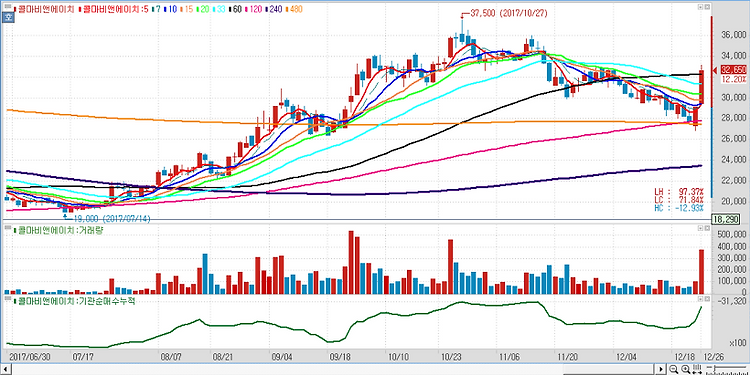Select the orange 480-day moving average legend
Image resolution: width=750 pixels, height=375 pixels.
[x=294, y=9]
